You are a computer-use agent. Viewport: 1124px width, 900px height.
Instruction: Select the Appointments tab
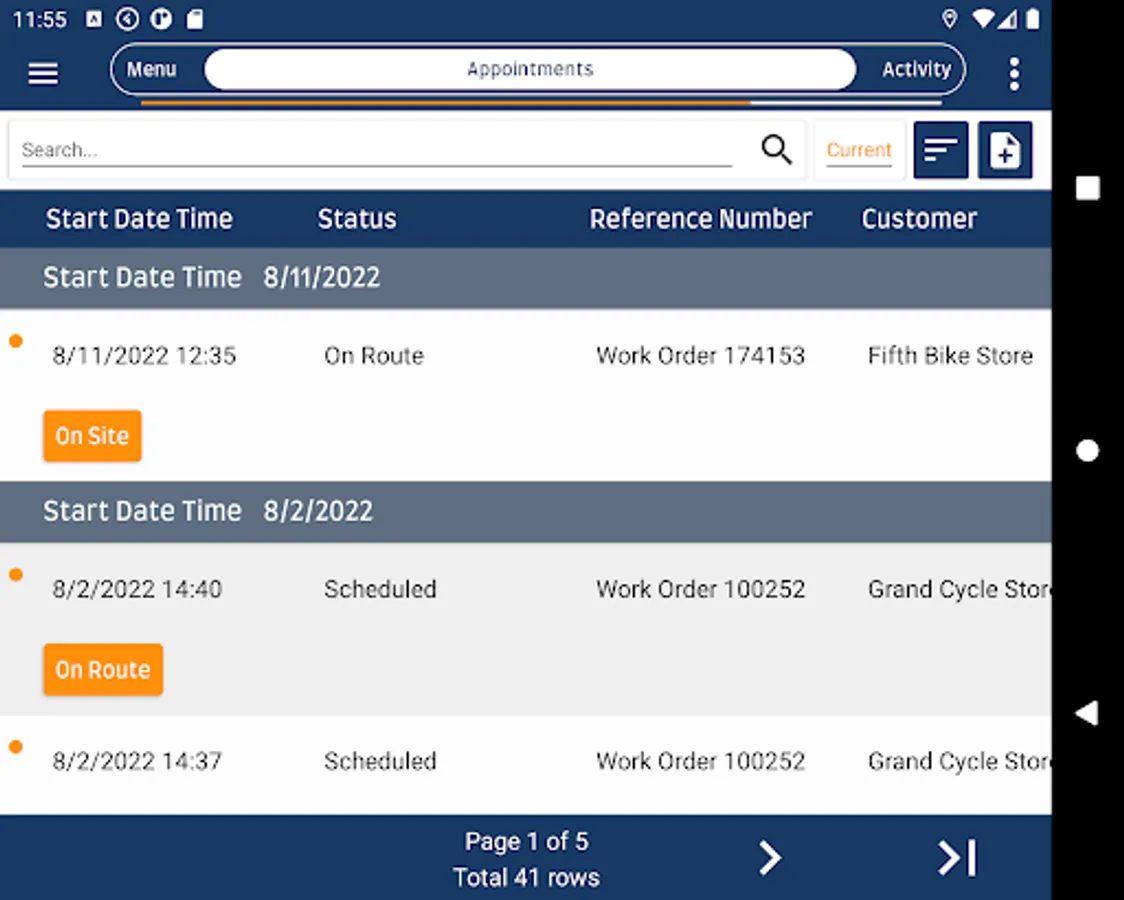(530, 69)
